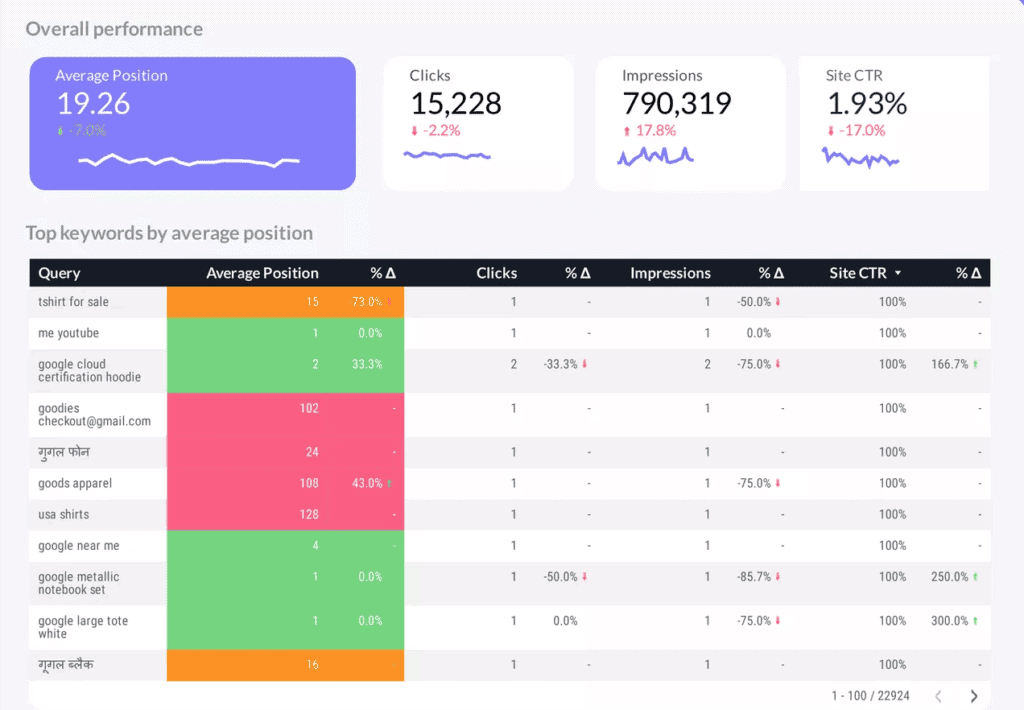Sort by Clicks column header

[496, 273]
